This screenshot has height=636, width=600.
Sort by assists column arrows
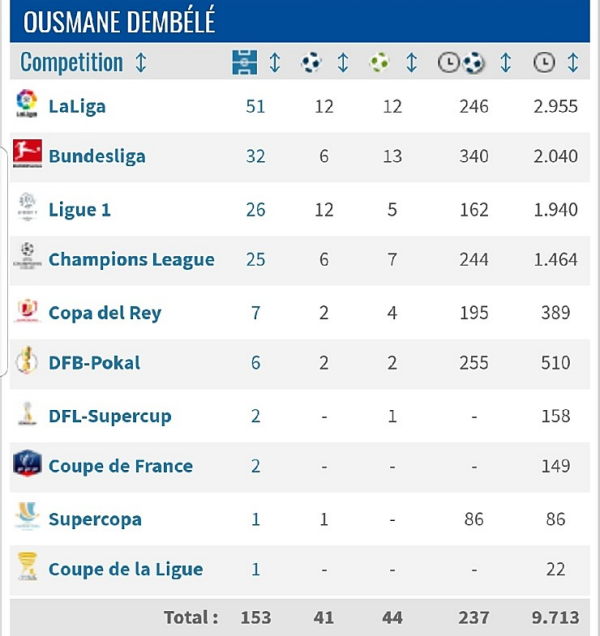click(411, 63)
